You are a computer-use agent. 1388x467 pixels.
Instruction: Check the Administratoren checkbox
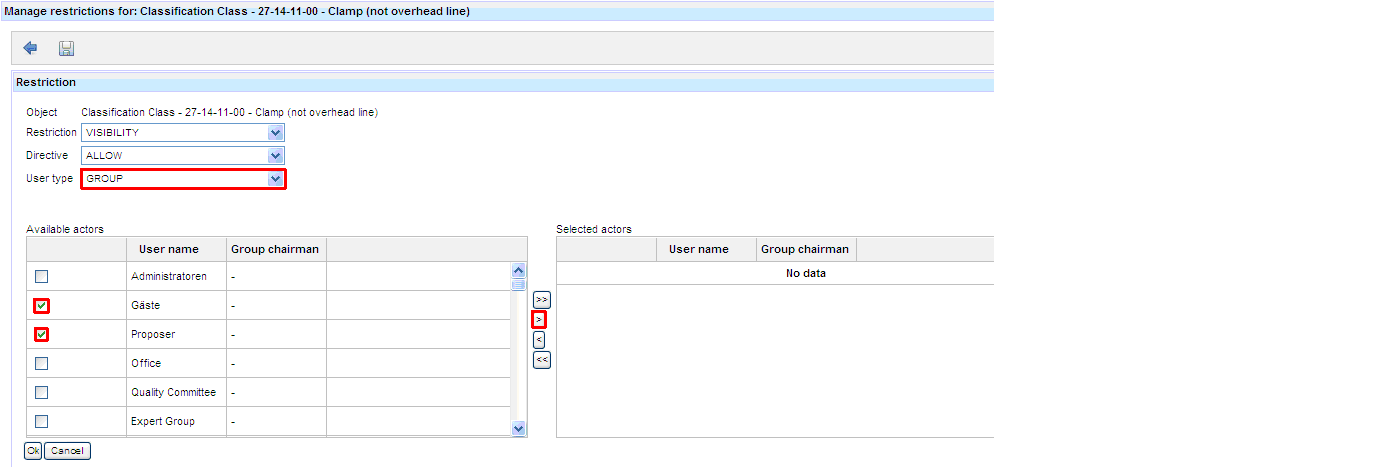42,277
